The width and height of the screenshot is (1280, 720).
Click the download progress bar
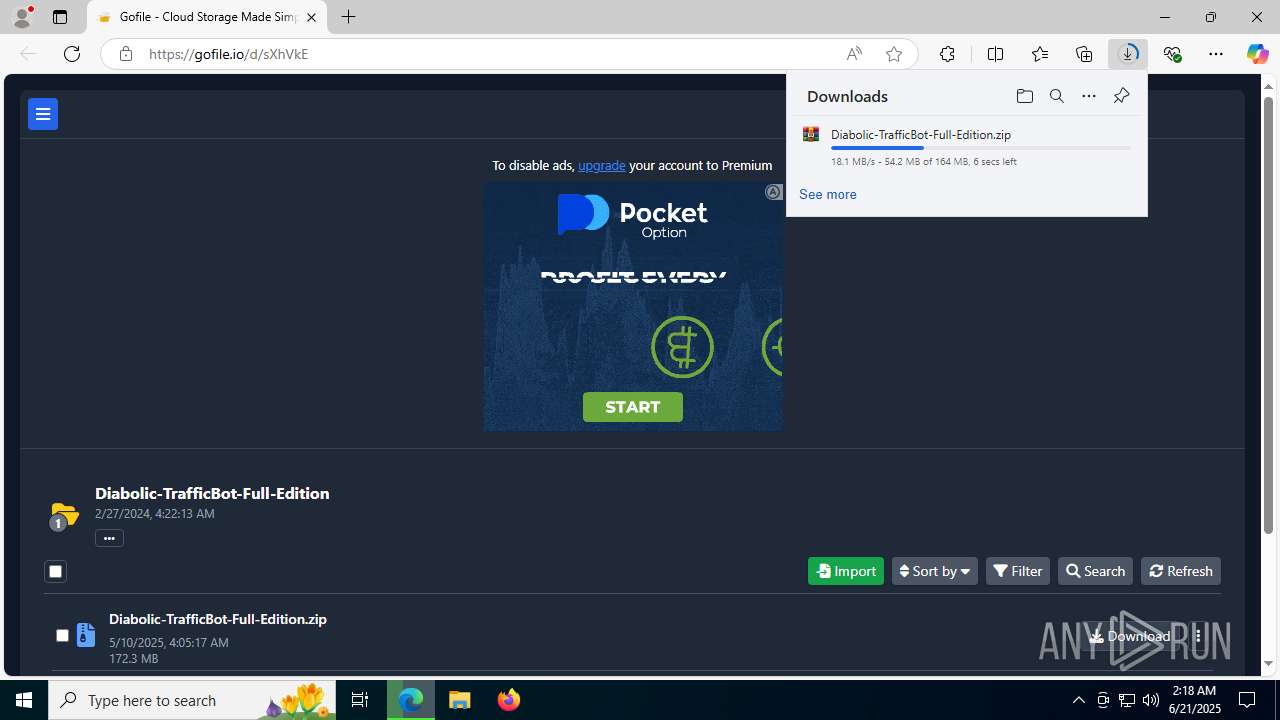point(980,148)
